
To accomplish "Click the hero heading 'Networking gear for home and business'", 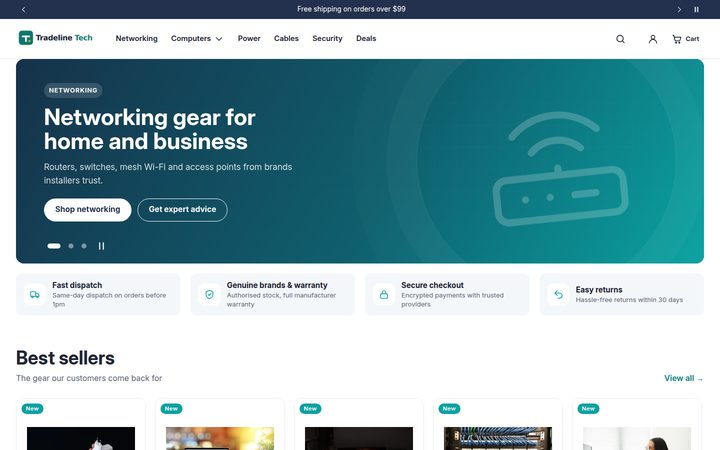I will [150, 129].
